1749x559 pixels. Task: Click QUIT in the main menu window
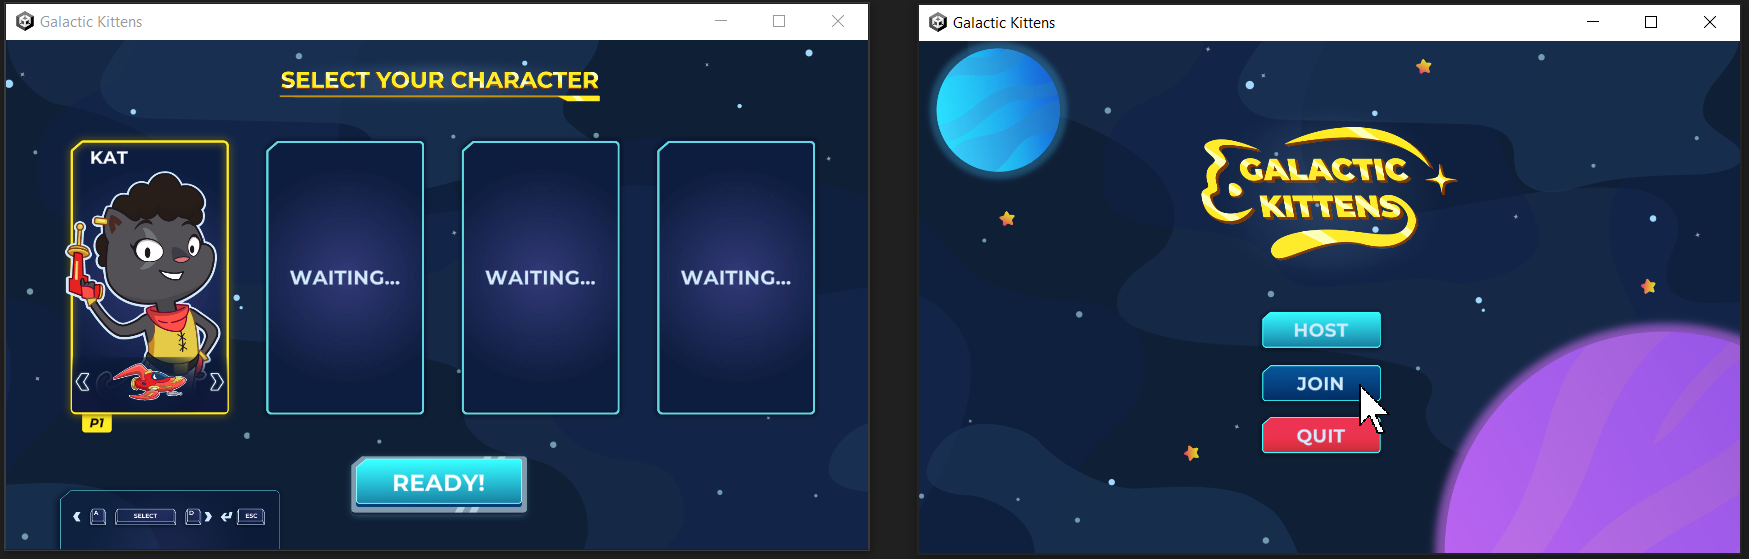1321,436
